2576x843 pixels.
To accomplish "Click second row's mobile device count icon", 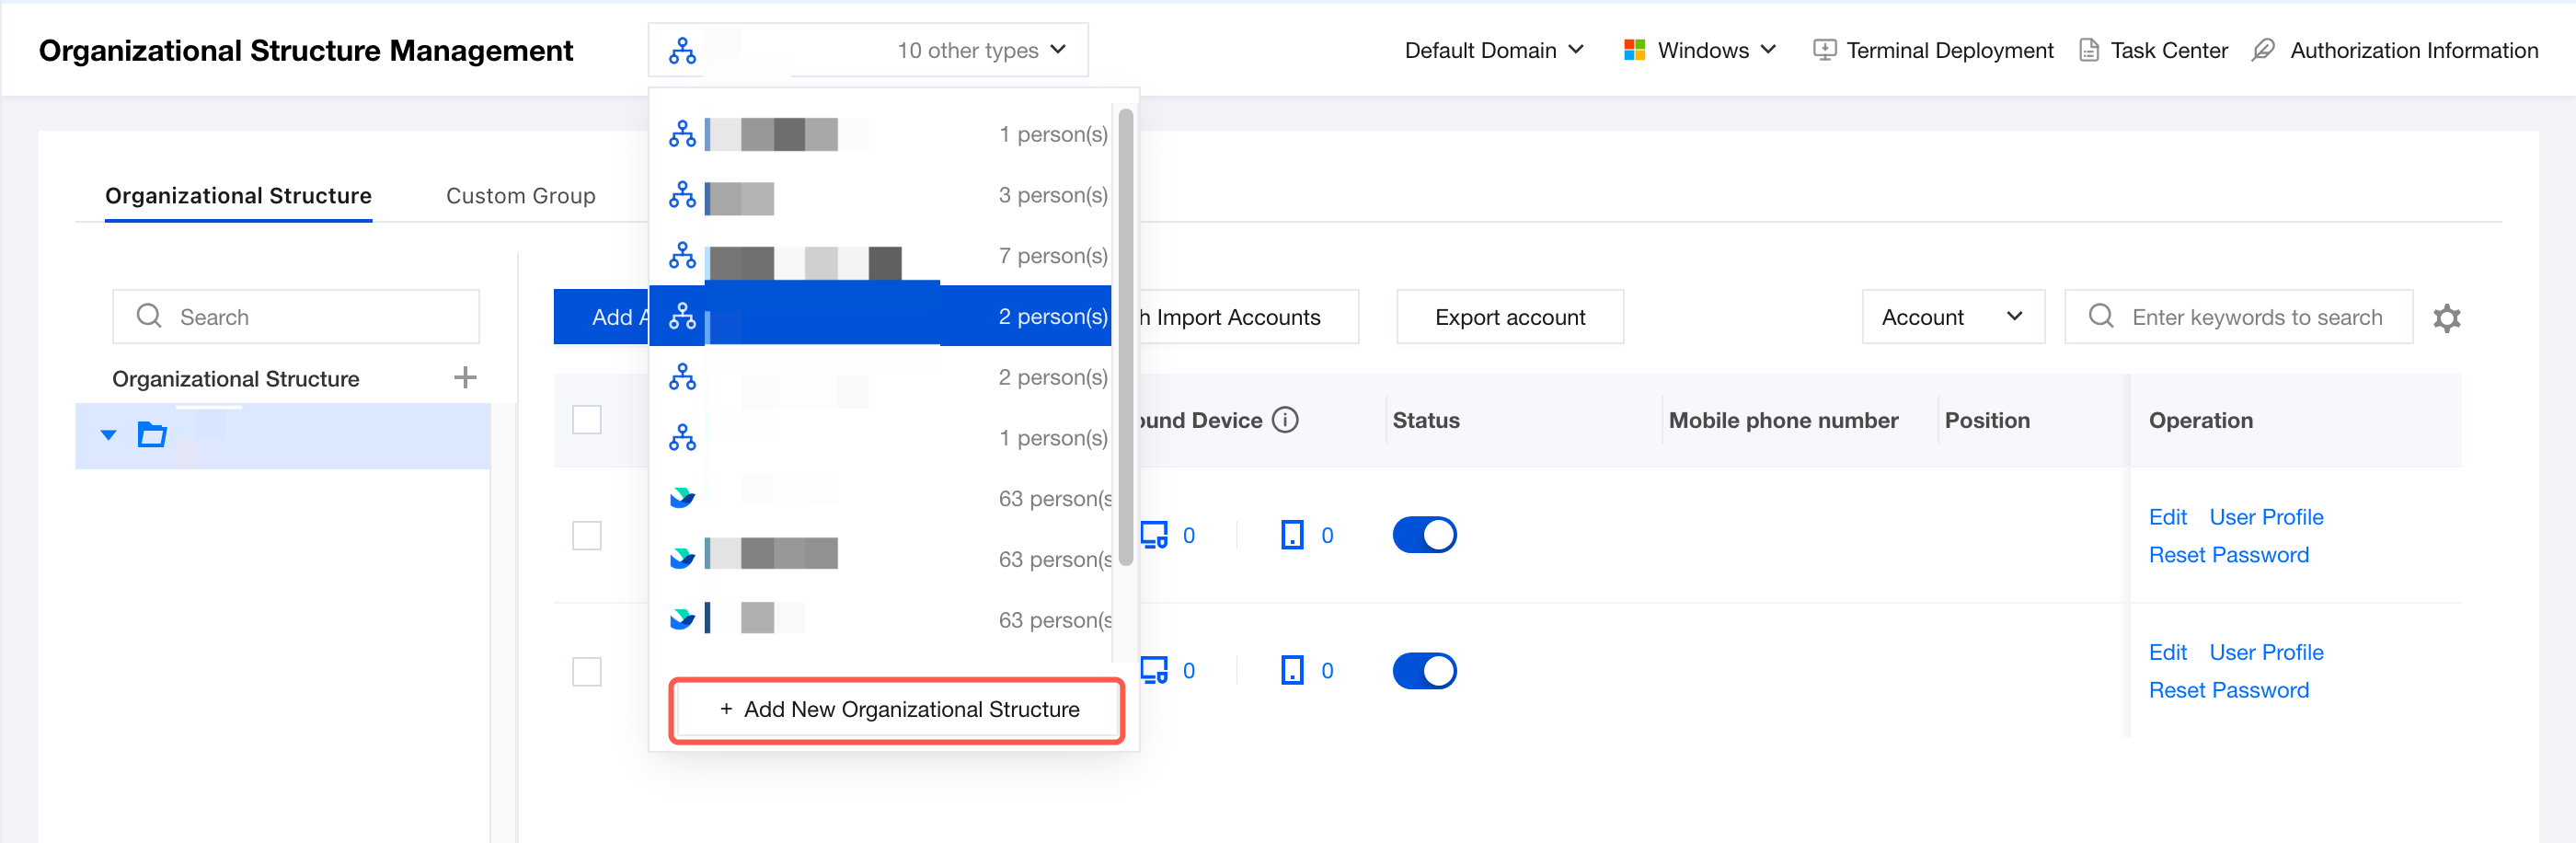I will point(1292,670).
